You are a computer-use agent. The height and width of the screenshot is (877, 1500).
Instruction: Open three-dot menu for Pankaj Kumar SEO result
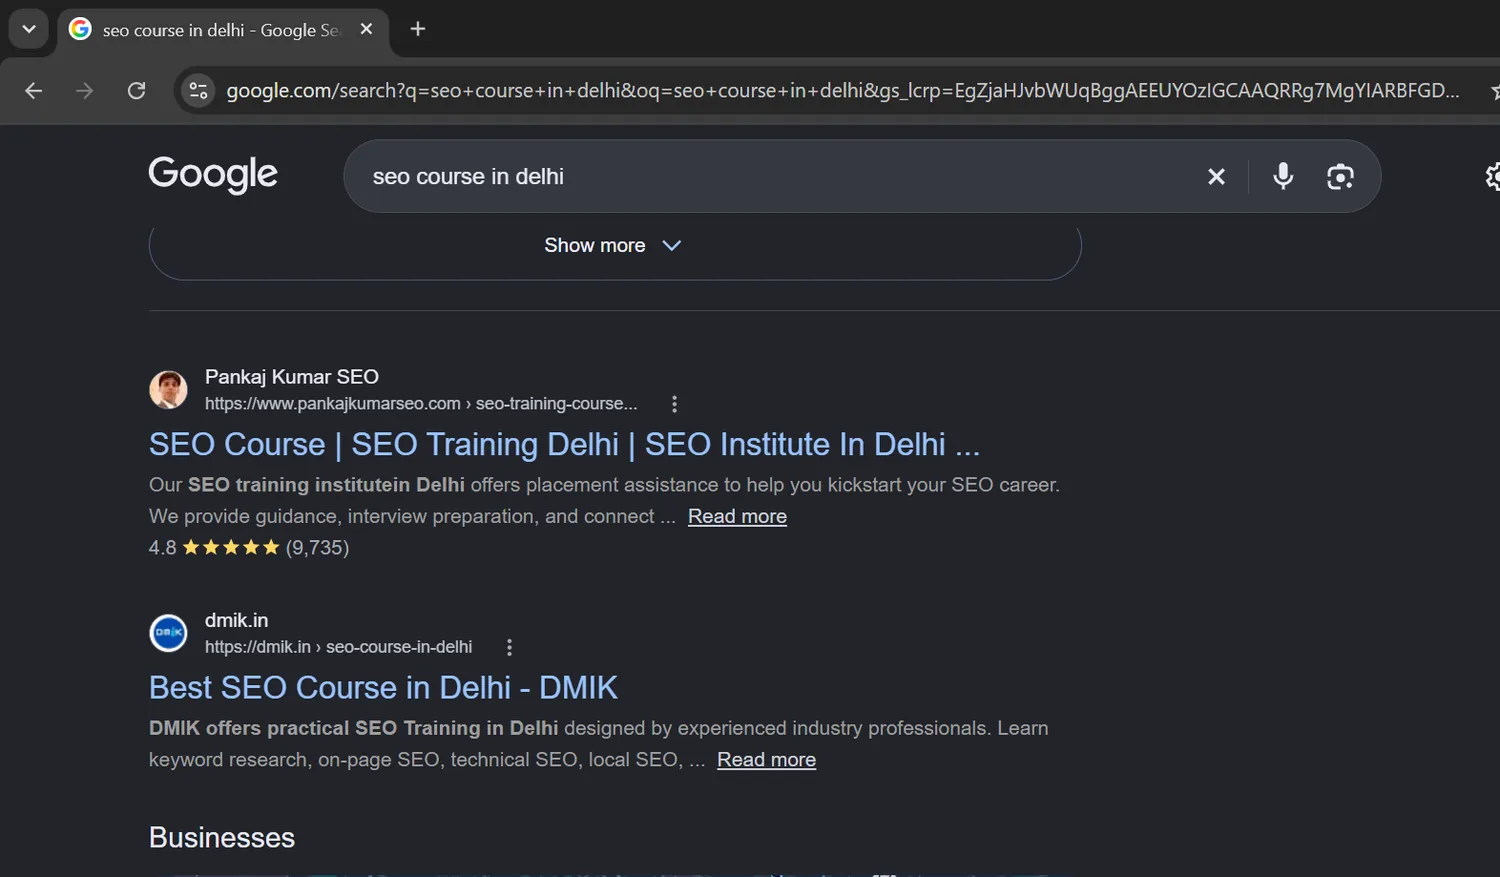674,404
